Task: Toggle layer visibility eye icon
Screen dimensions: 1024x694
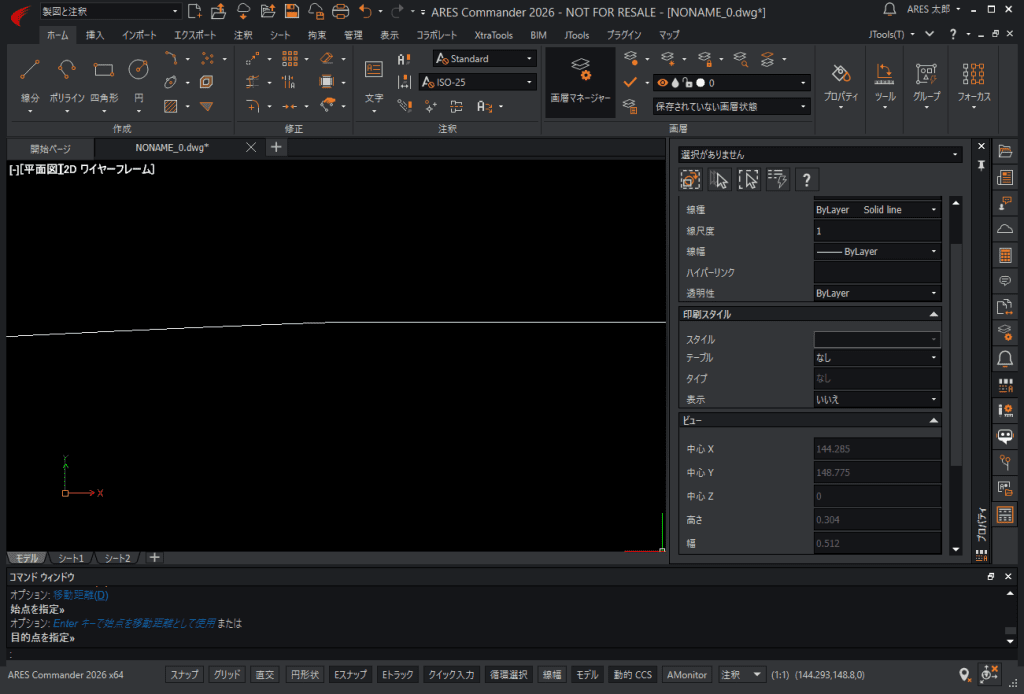Action: tap(662, 83)
